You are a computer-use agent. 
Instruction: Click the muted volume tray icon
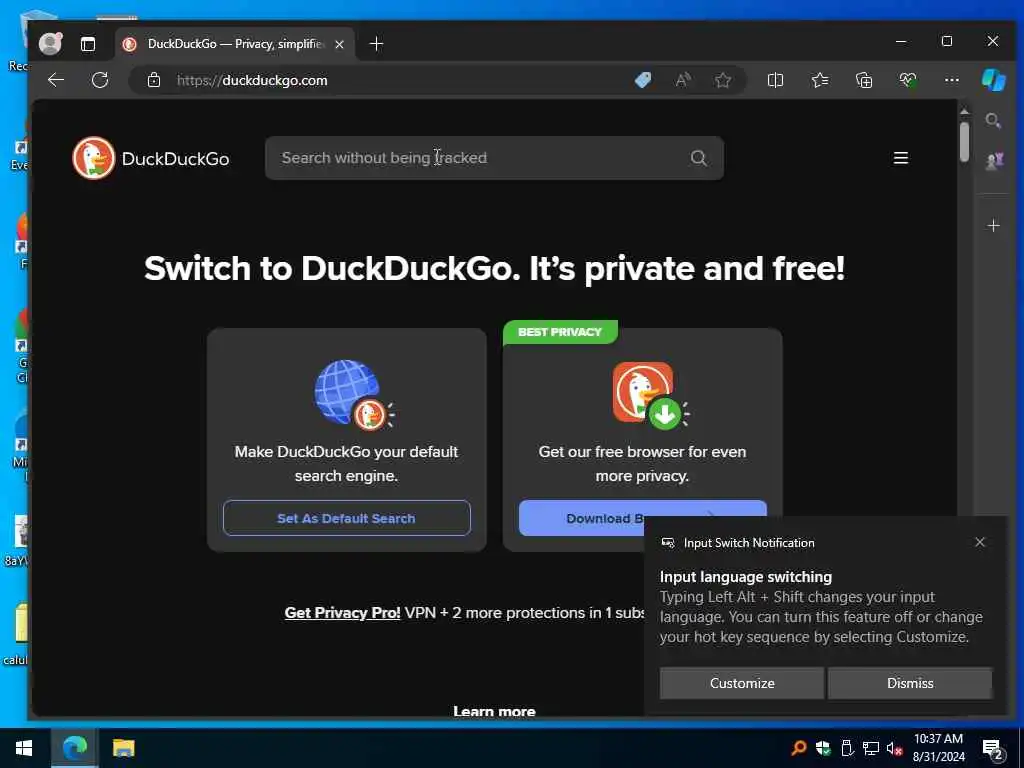click(x=894, y=748)
